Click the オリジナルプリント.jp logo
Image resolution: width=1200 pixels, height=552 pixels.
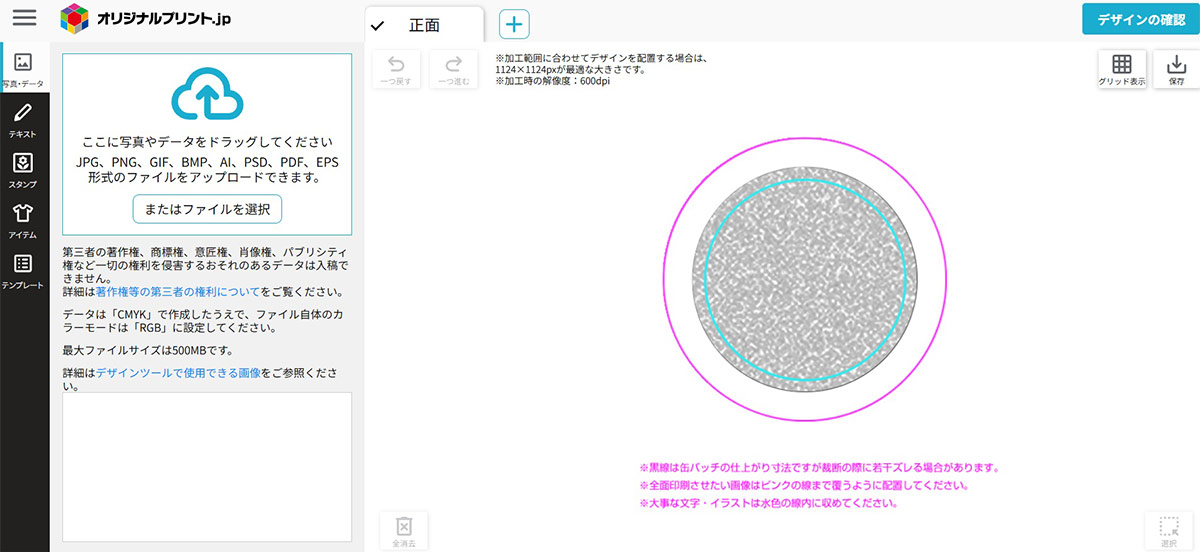(x=146, y=18)
